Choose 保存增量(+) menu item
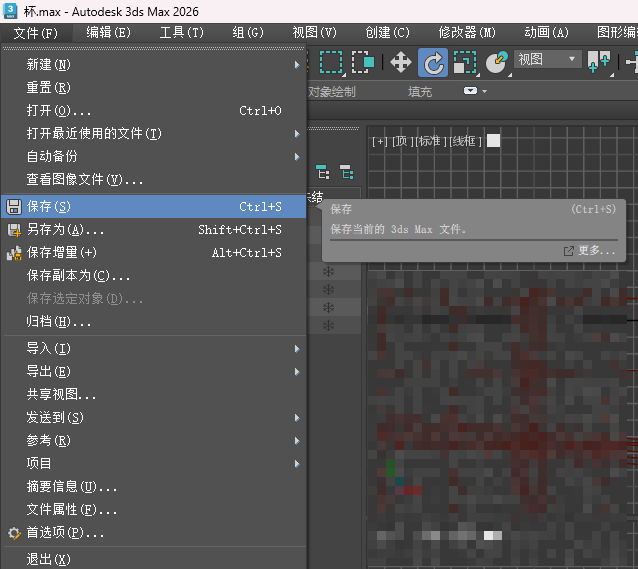Screen dimensions: 638x569 [x=154, y=252]
